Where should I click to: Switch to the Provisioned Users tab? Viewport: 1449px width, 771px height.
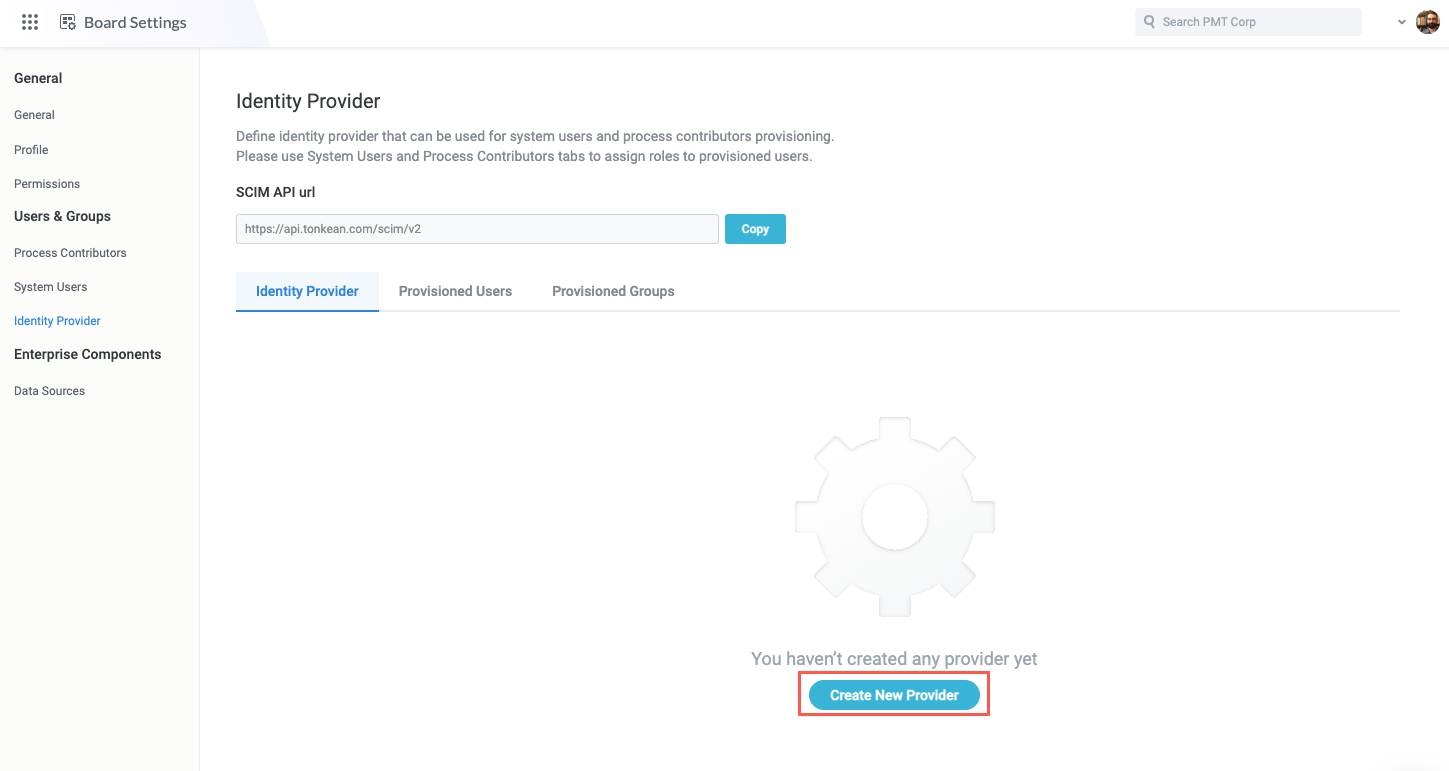click(455, 291)
